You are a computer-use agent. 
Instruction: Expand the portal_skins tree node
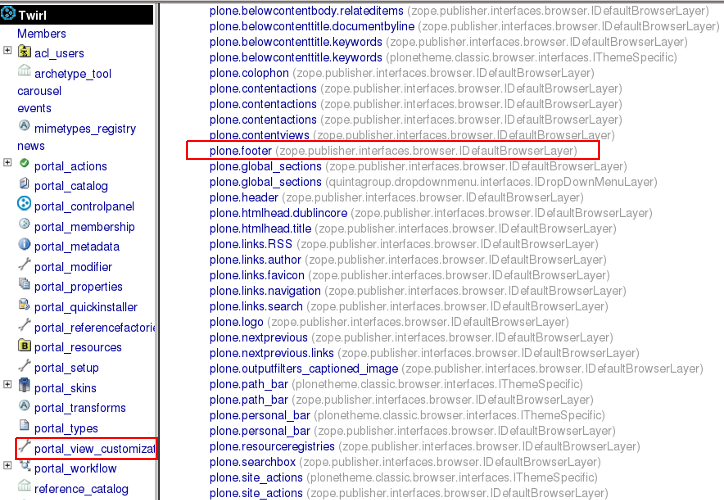(7, 384)
